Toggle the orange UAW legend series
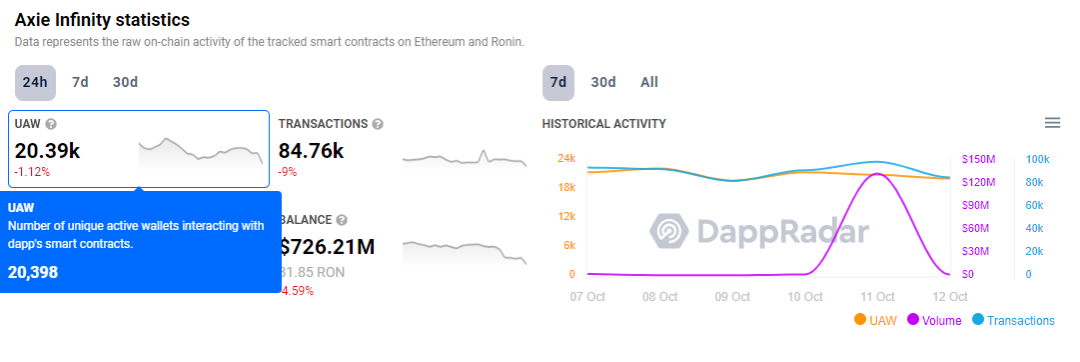The height and width of the screenshot is (362, 1080). pyautogui.click(x=875, y=320)
